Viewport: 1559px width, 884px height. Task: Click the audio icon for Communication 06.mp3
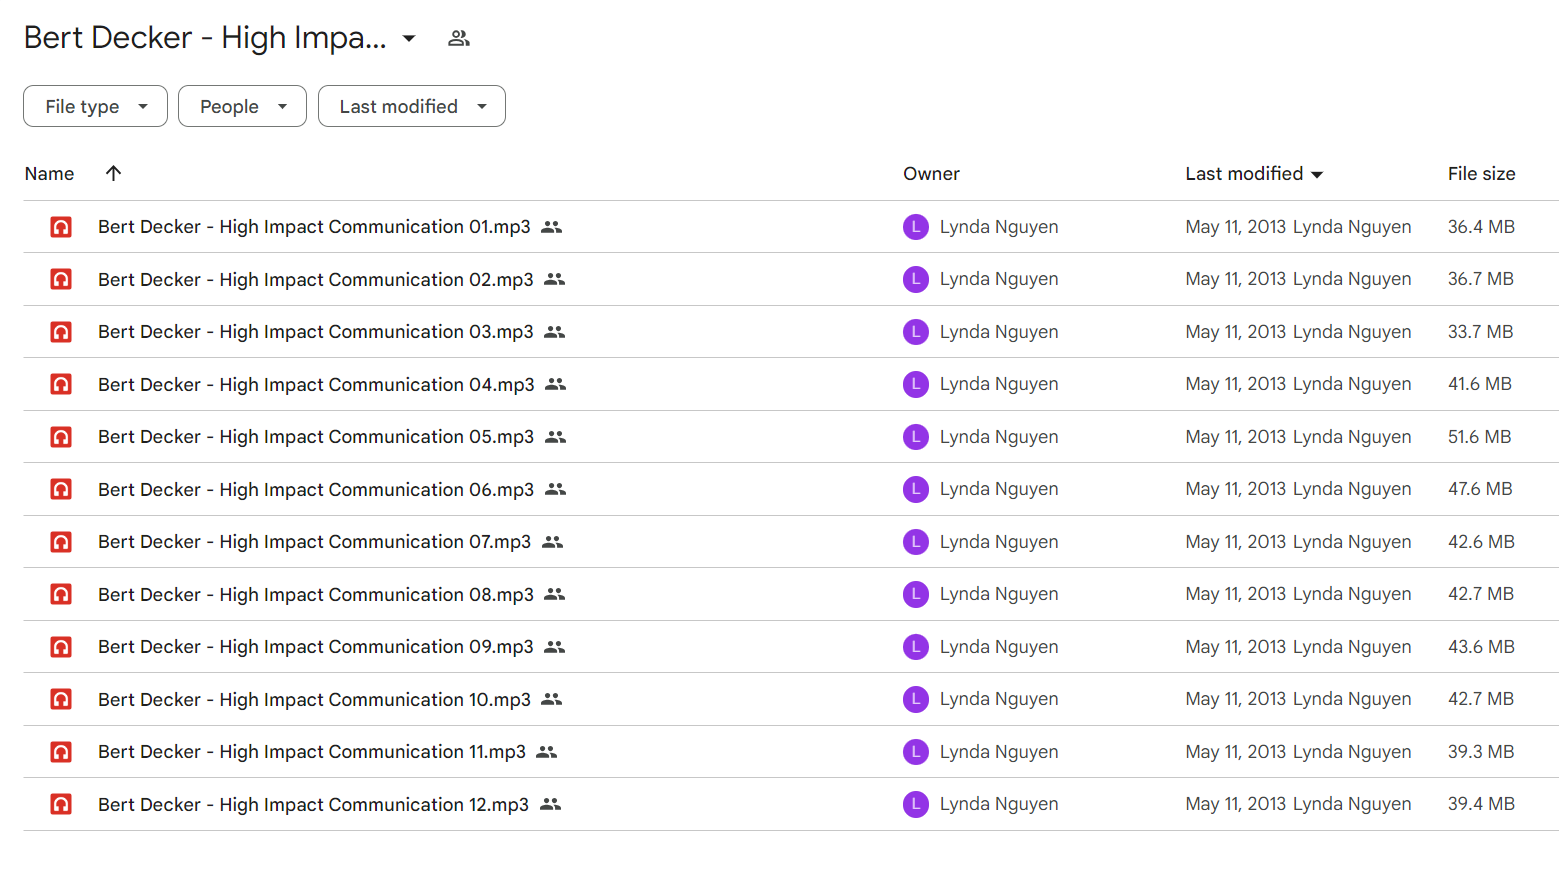[61, 489]
